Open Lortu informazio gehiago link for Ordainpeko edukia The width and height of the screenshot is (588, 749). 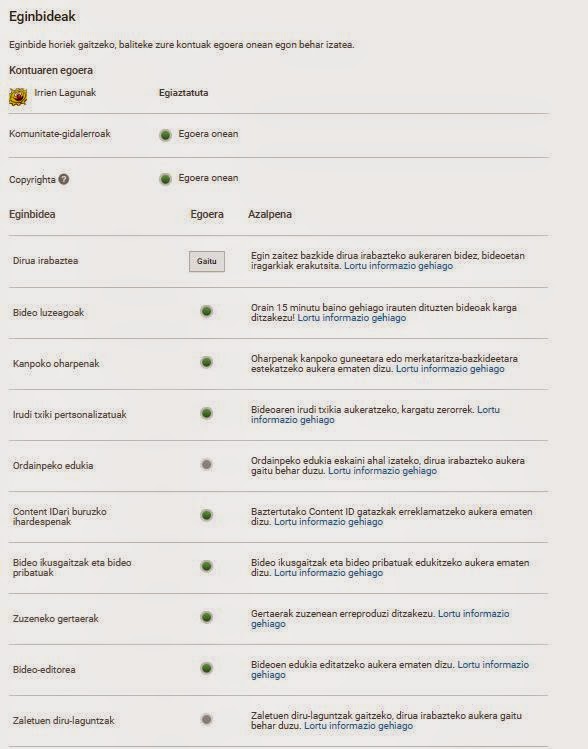[x=382, y=471]
